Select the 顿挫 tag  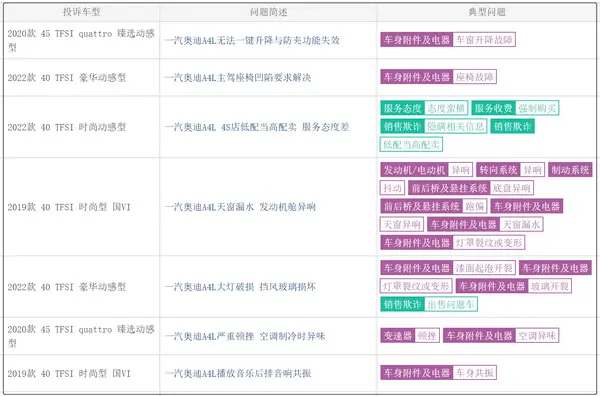[427, 336]
